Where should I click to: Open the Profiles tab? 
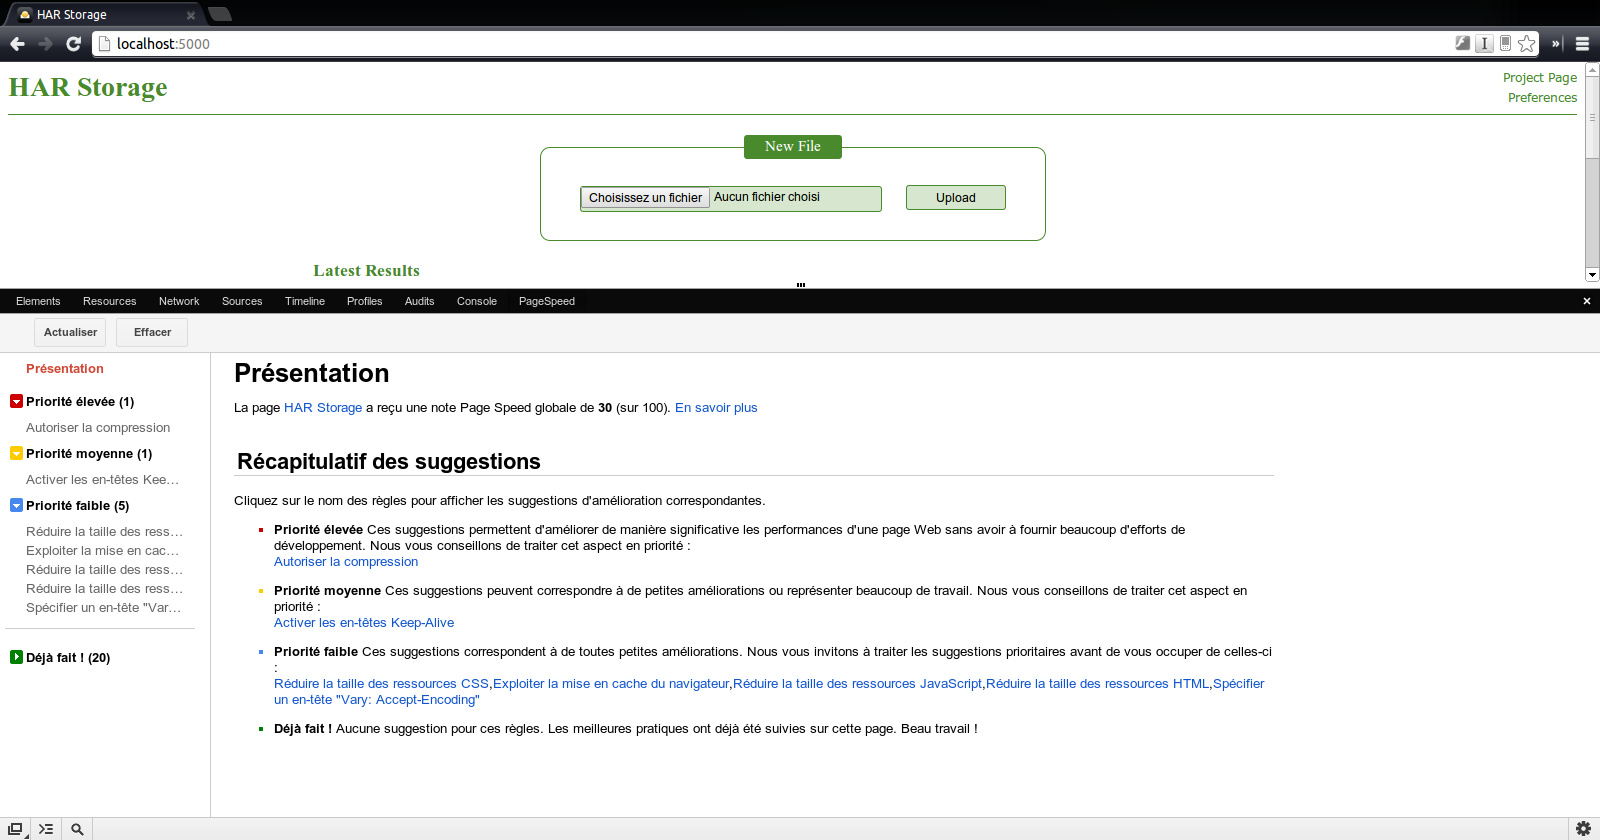(x=364, y=301)
